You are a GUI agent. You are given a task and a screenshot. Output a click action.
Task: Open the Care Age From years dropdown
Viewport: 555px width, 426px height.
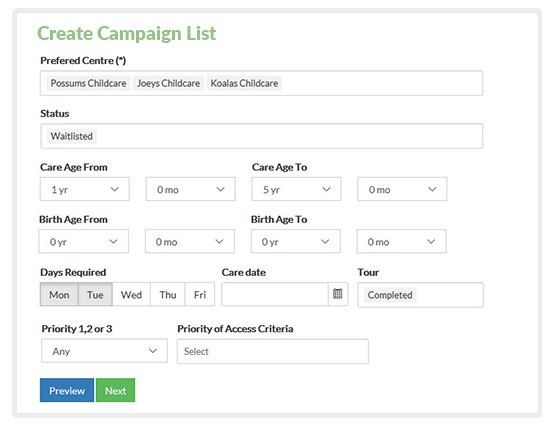tap(85, 189)
